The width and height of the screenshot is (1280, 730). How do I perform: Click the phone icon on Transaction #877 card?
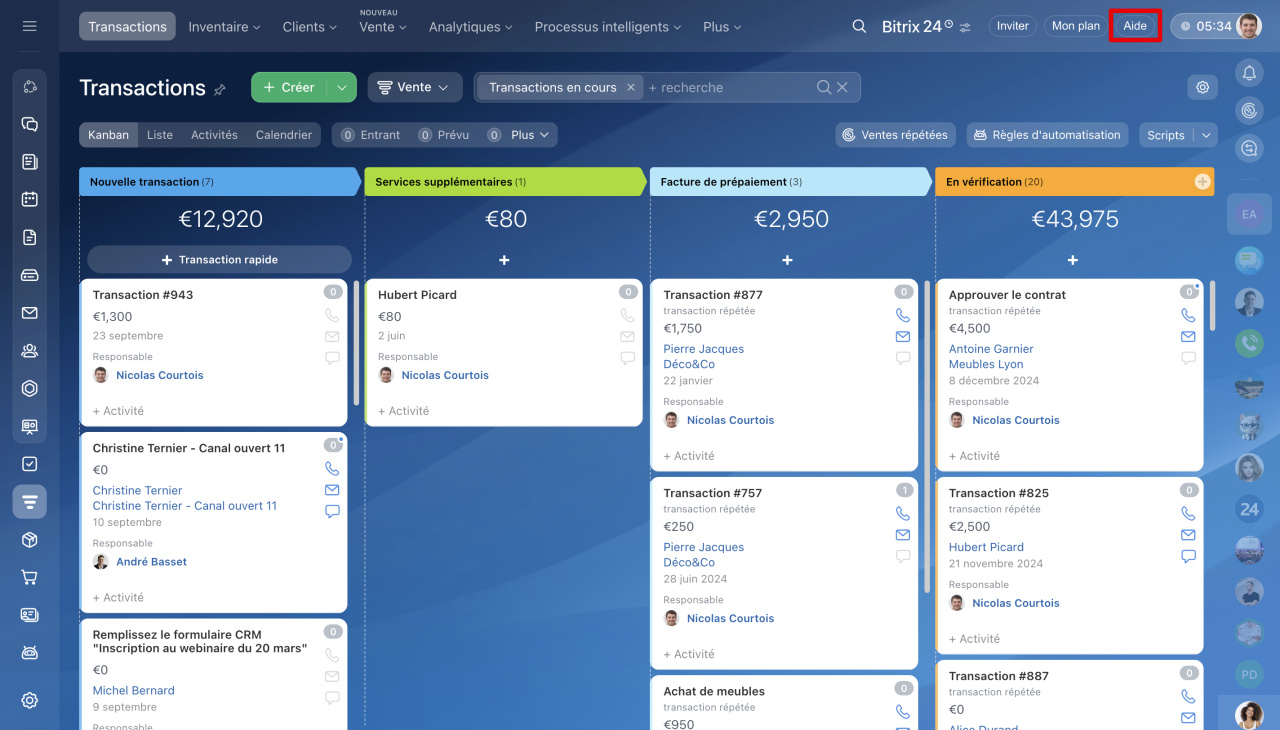[903, 315]
